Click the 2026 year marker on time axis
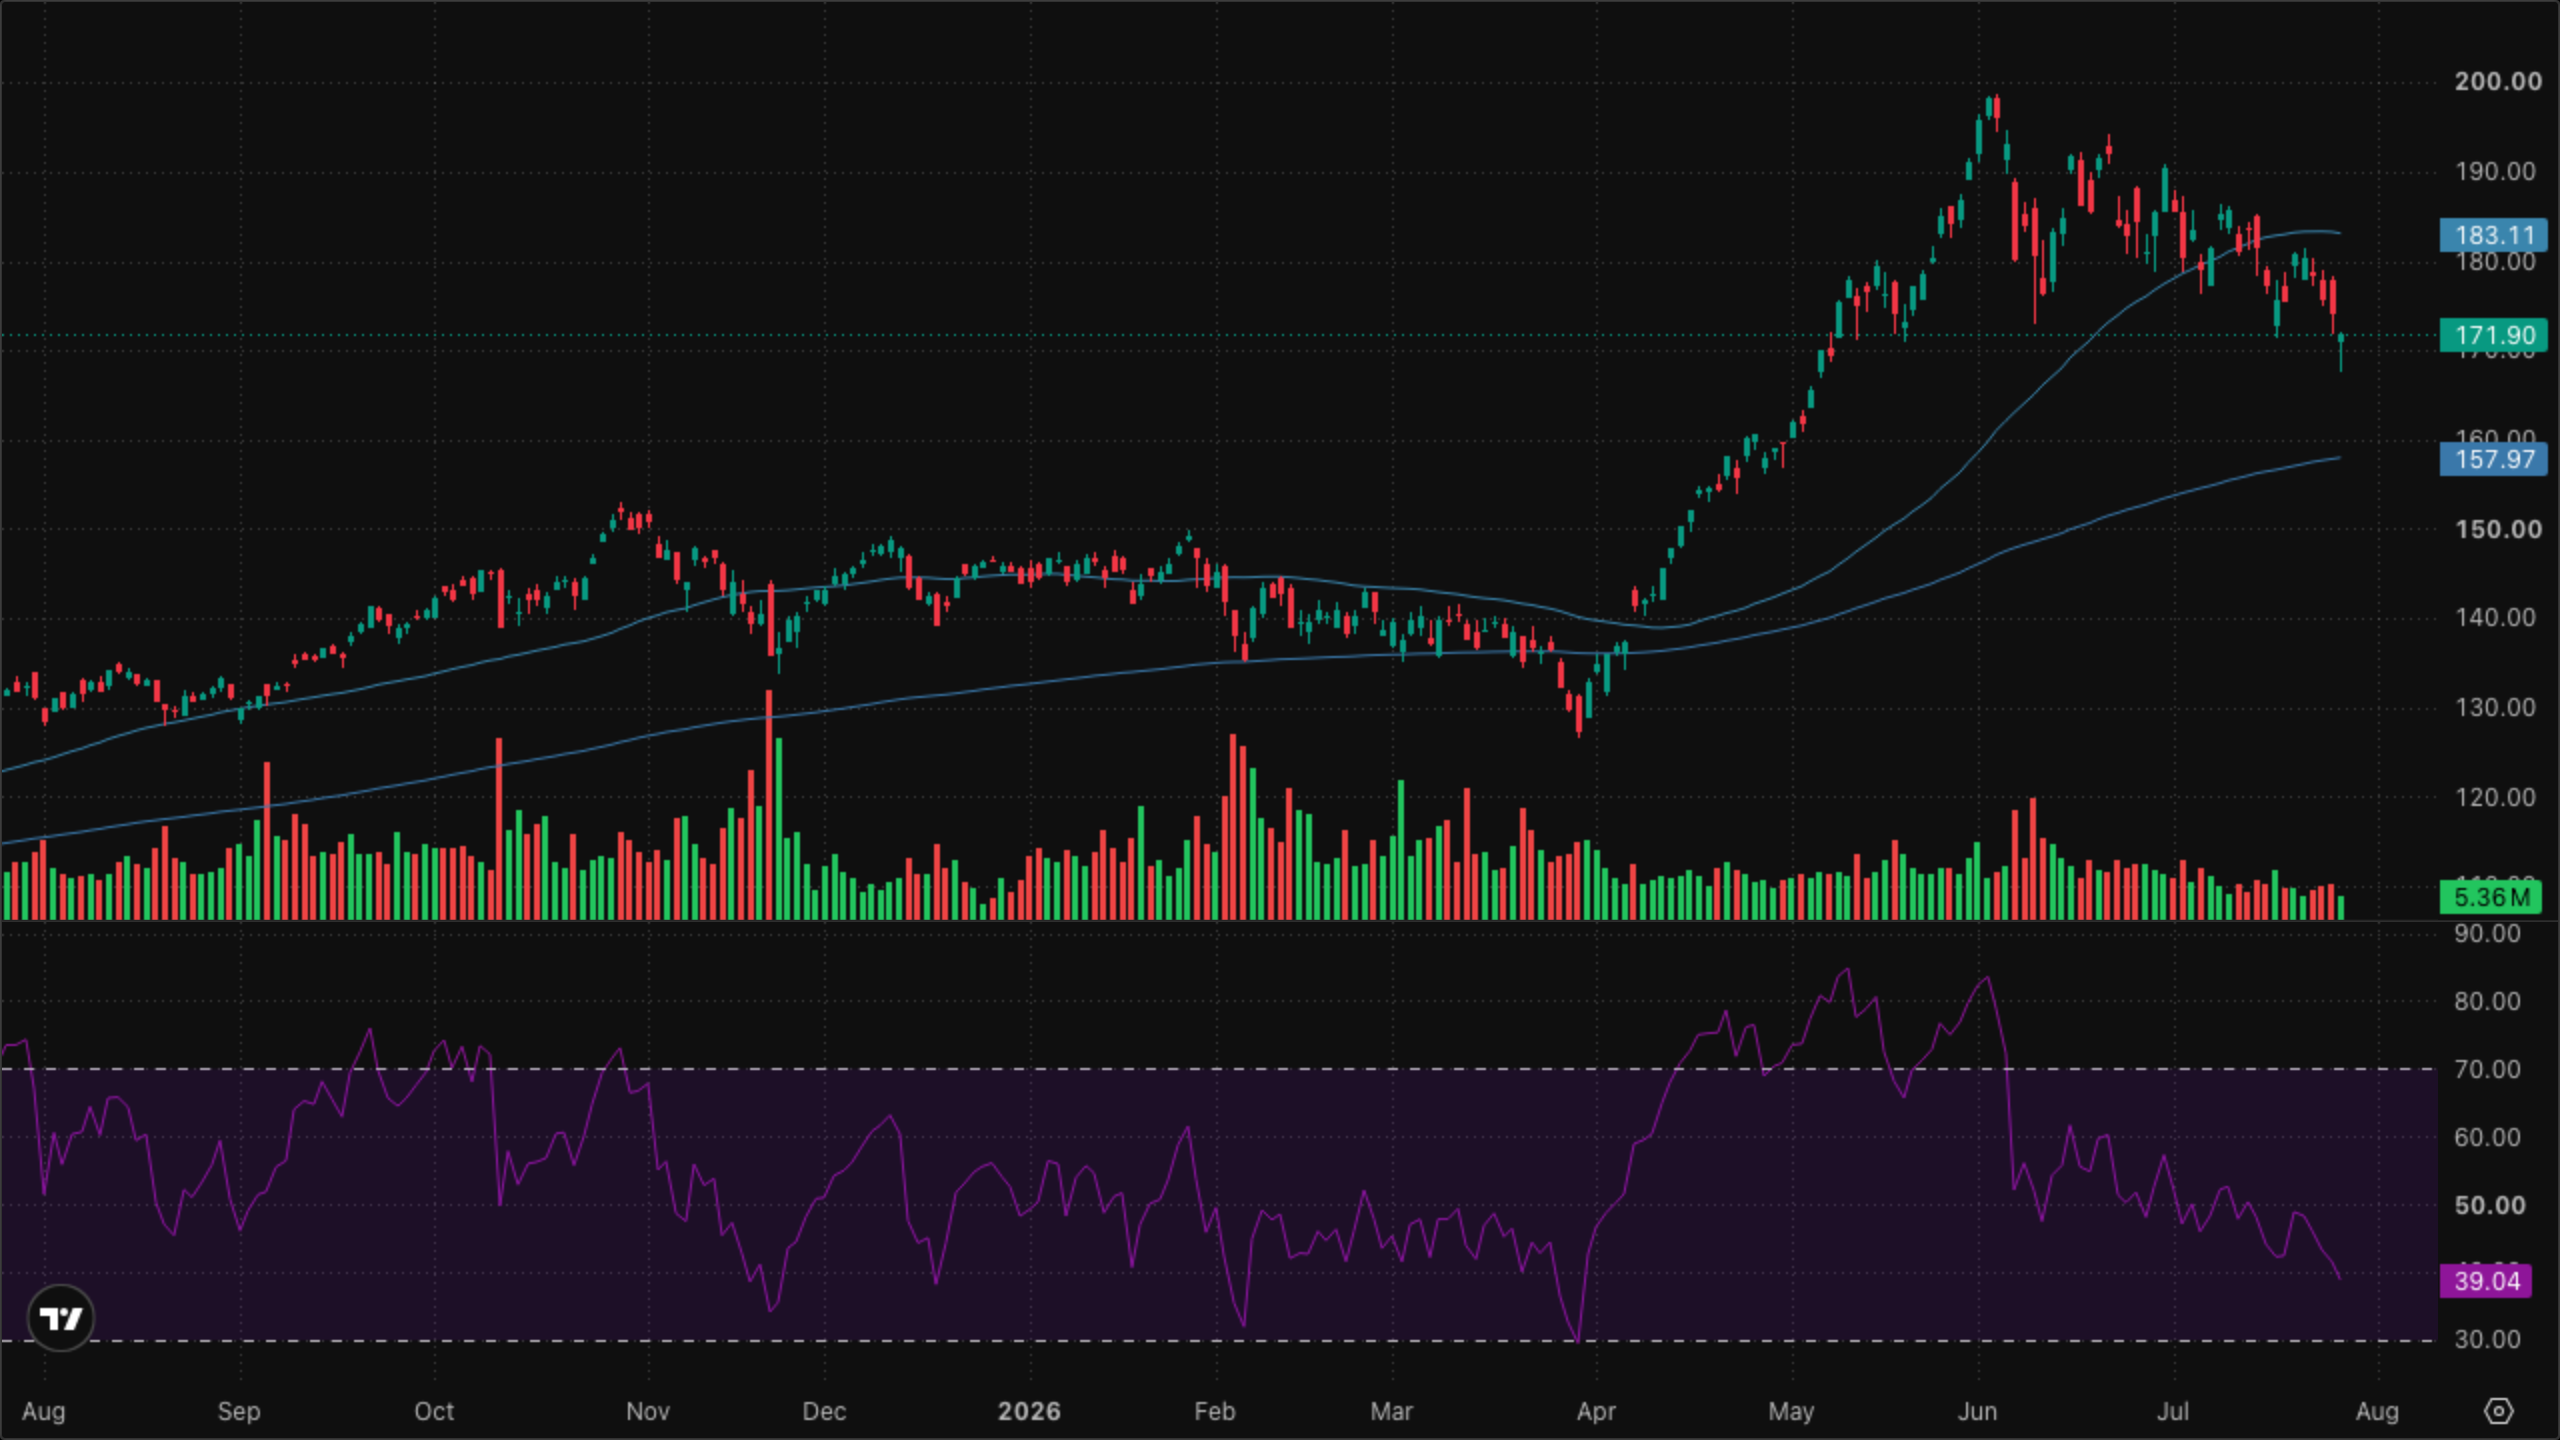This screenshot has height=1440, width=2560. 1029,1411
